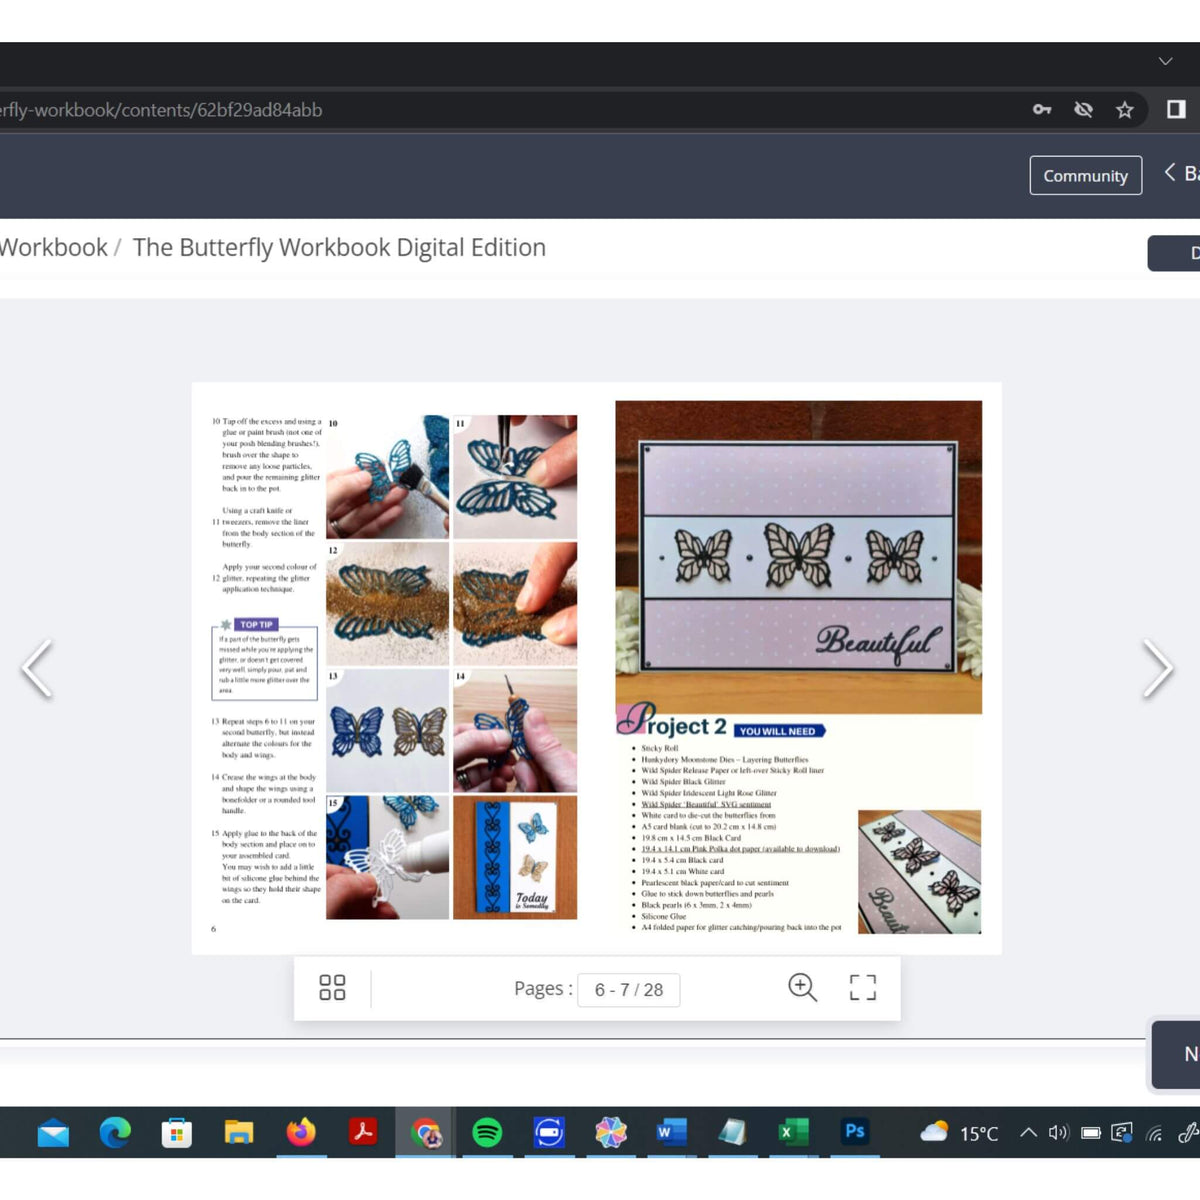
Task: Open Spotify from the taskbar
Action: (485, 1132)
